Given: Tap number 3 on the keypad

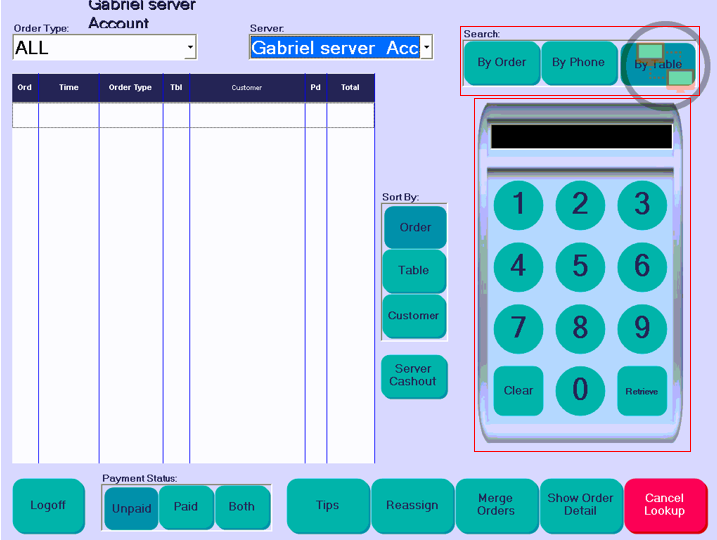Looking at the screenshot, I should point(642,204).
